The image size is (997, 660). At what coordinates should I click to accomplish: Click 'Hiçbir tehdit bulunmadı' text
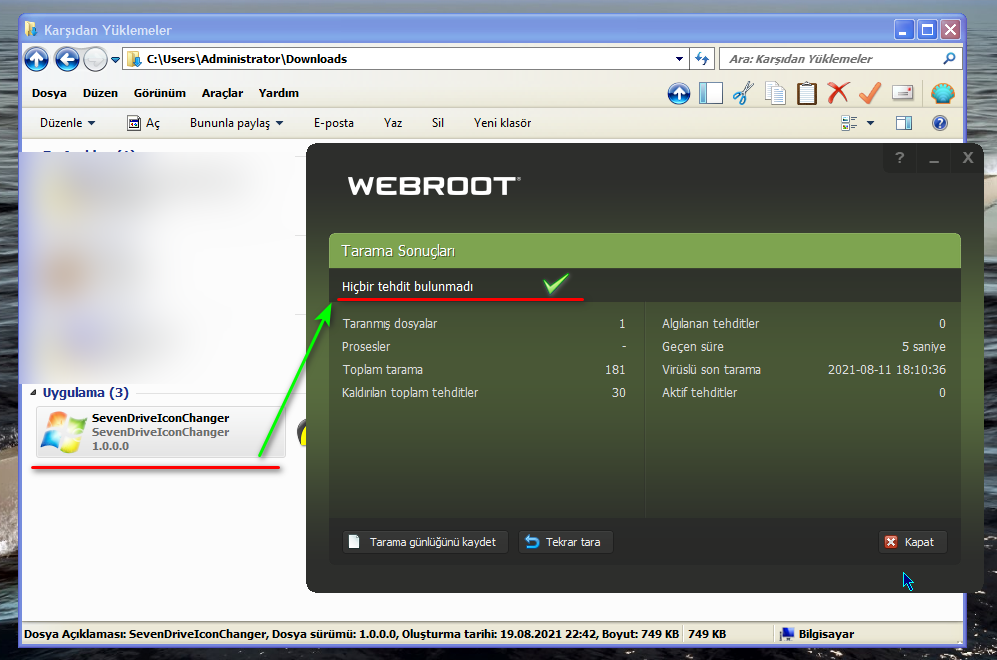click(x=408, y=287)
